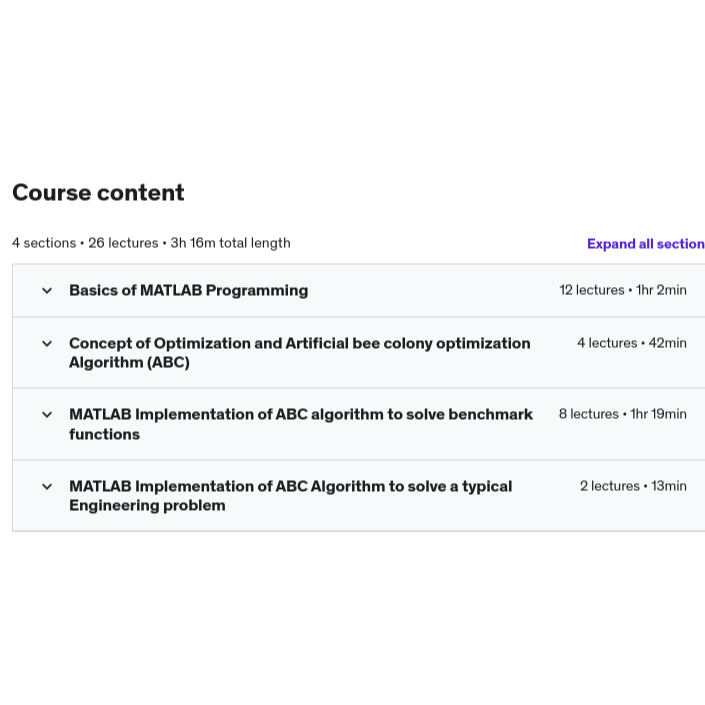Click the word functions under the benchmark title
The image size is (705, 705).
pos(104,434)
